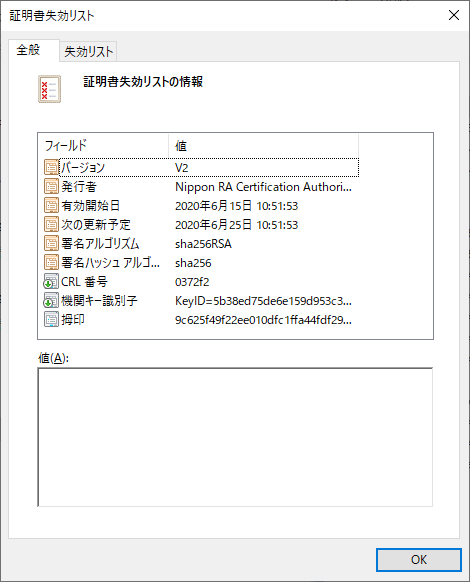Screen dimensions: 470x582
Task: Confirm the dialog with OK
Action: [419, 560]
